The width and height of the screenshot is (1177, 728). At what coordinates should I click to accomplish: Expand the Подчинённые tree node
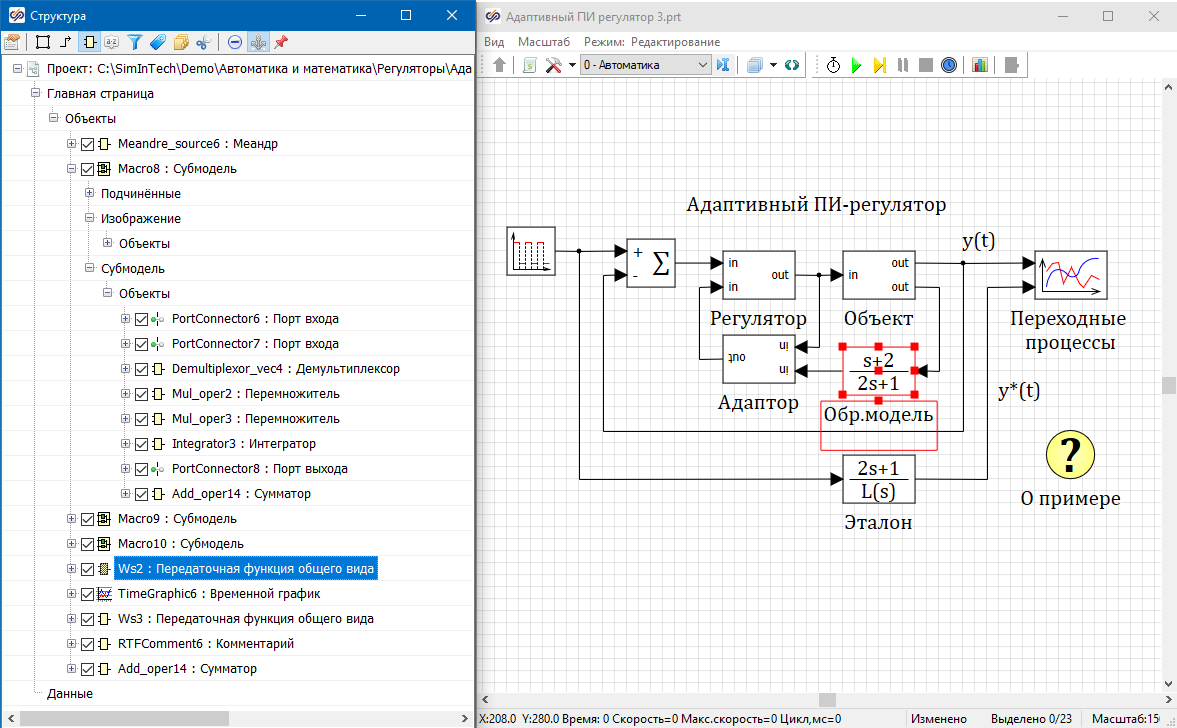pos(90,194)
